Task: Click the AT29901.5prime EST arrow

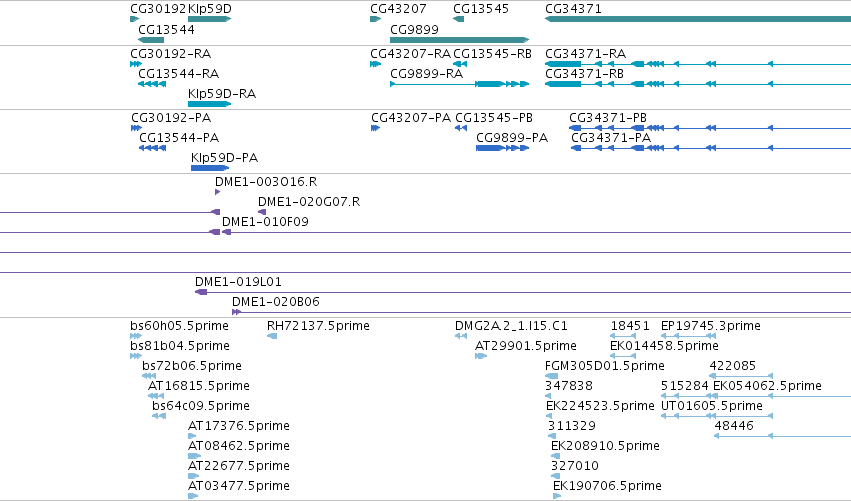Action: [x=481, y=356]
